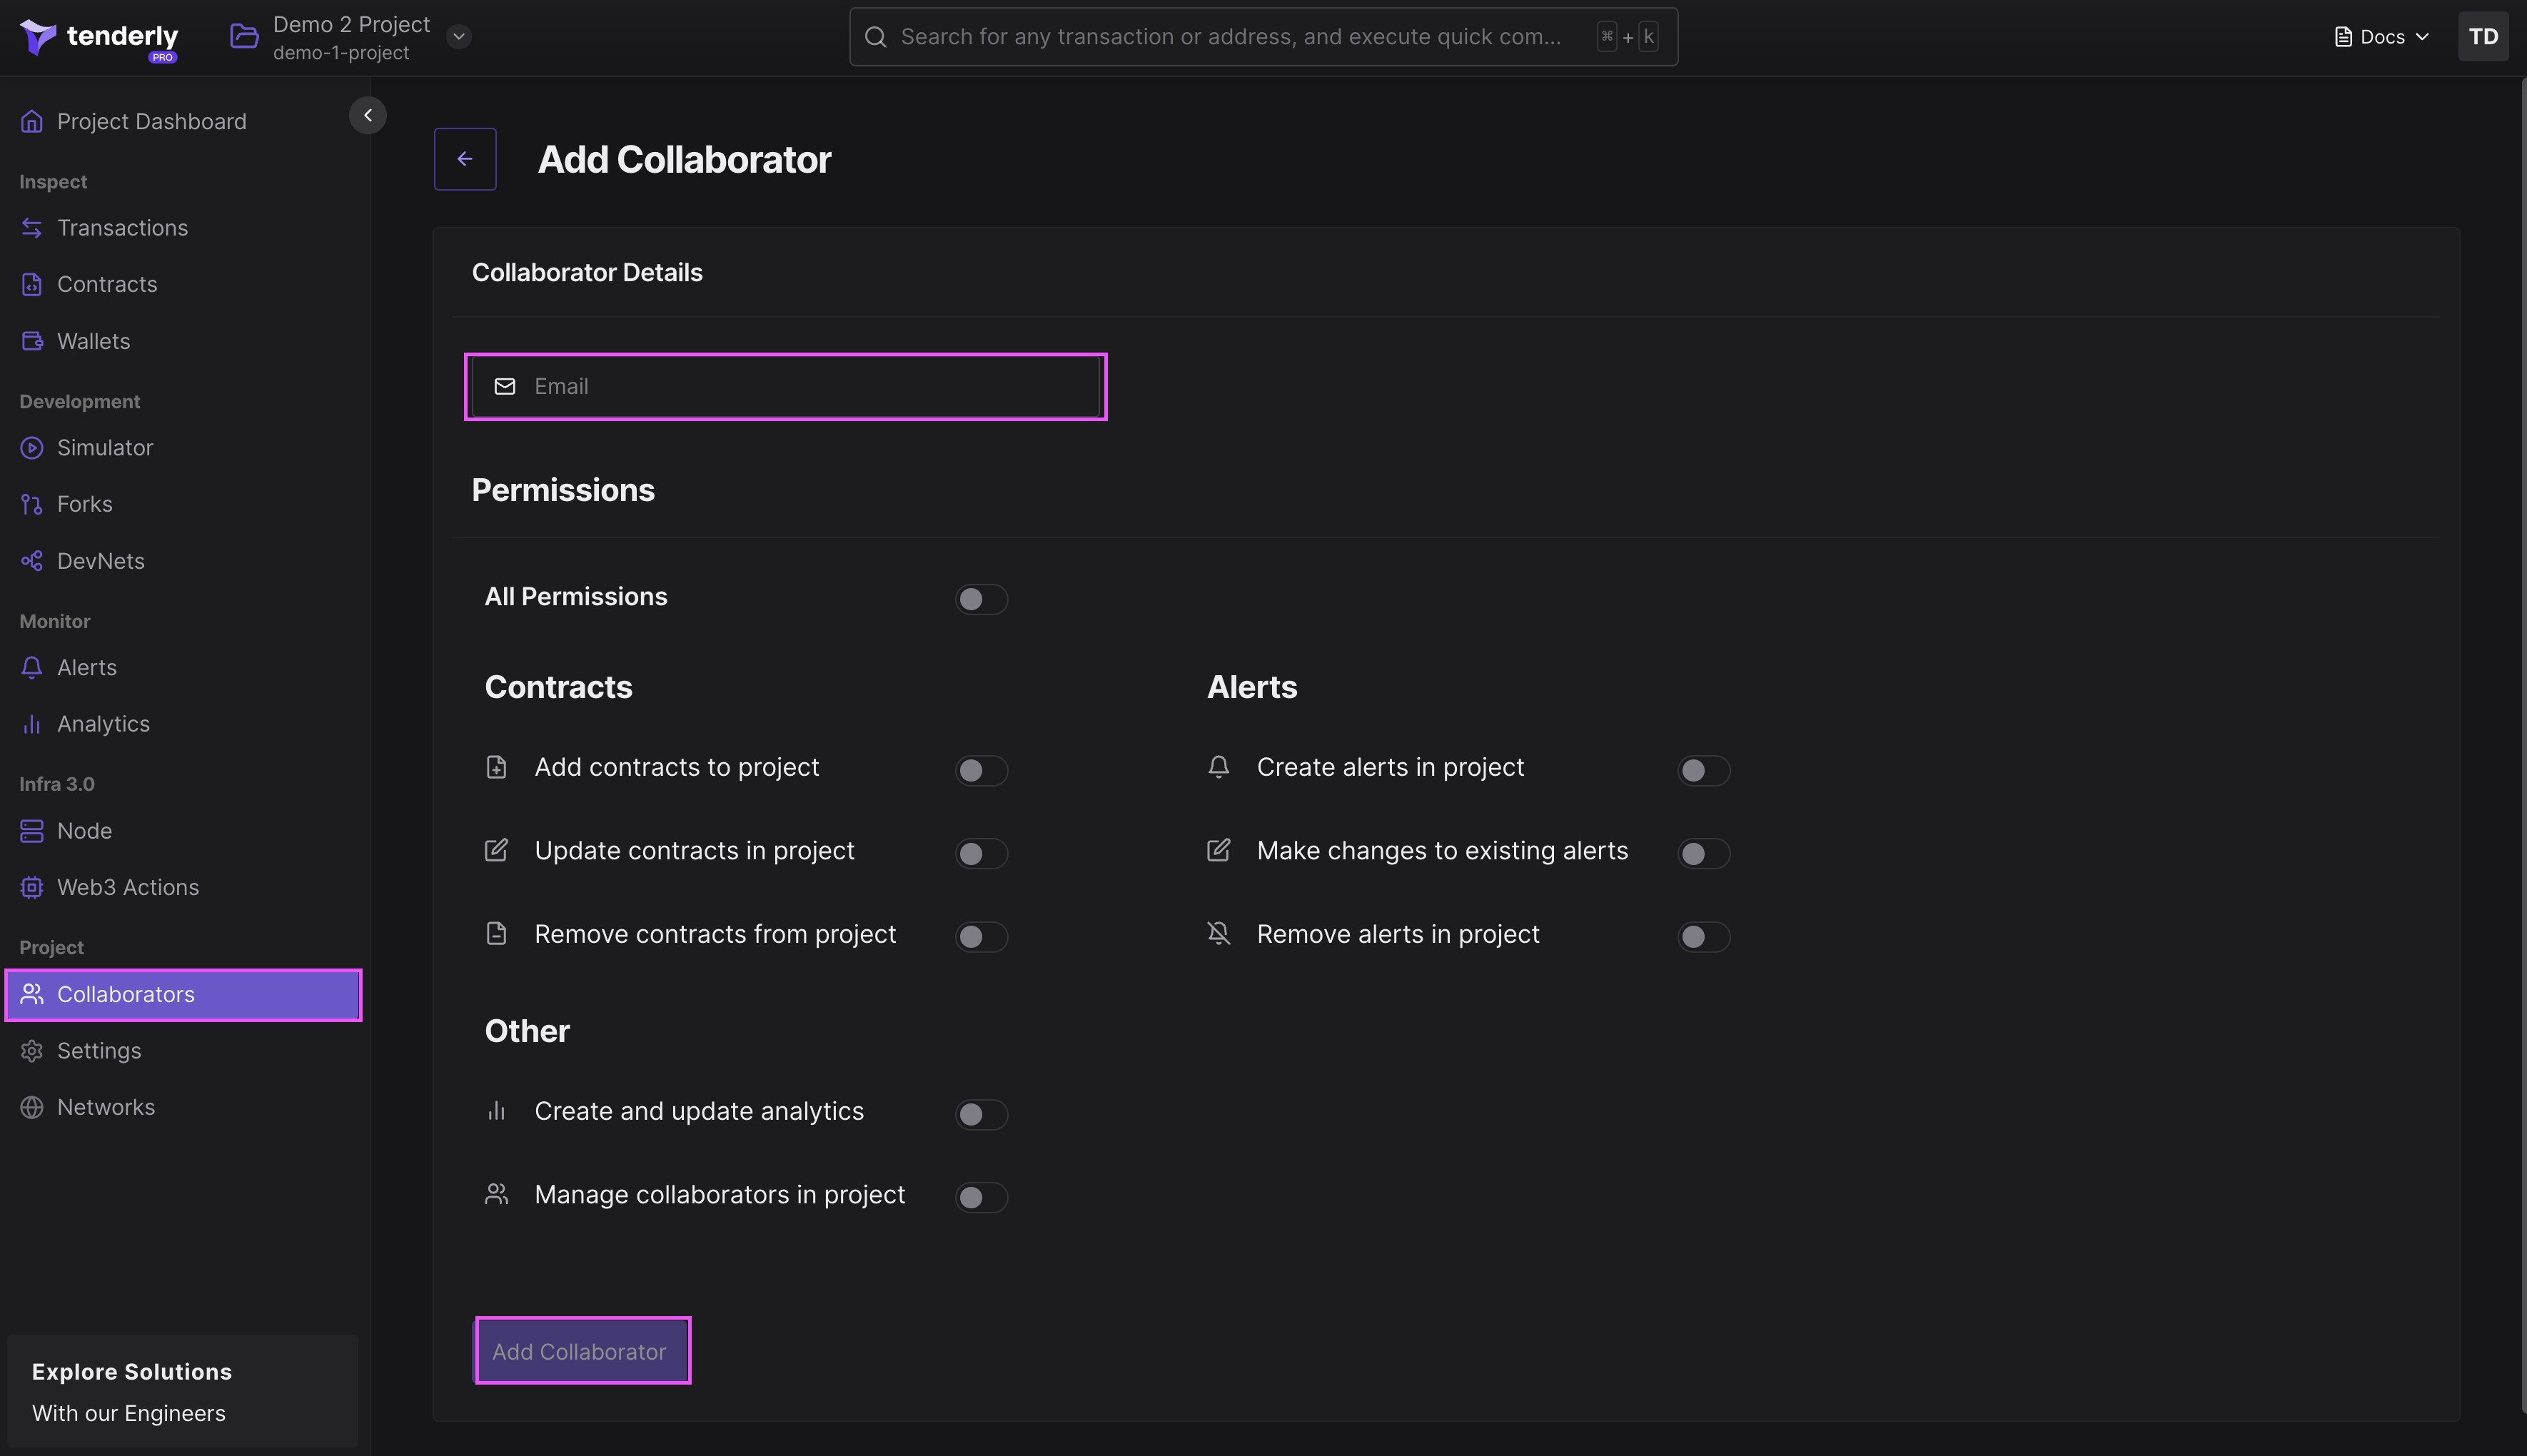Click the Settings gear icon
This screenshot has width=2527, height=1456.
click(x=32, y=1051)
